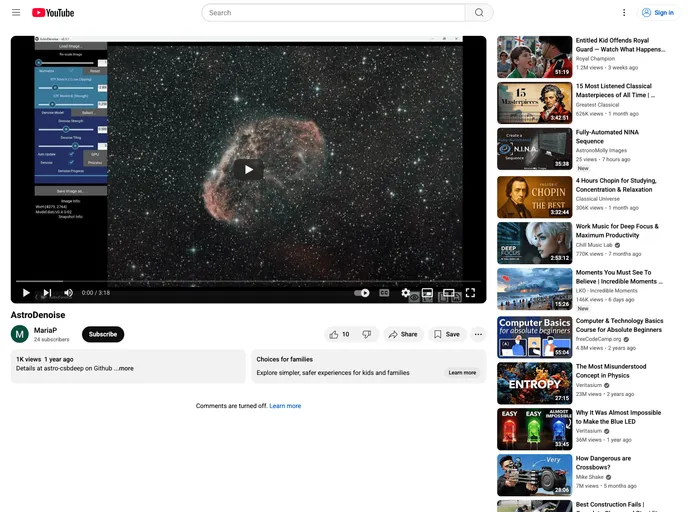Open the ENTROPY thumbnail image
688x512 pixels.
click(x=534, y=383)
